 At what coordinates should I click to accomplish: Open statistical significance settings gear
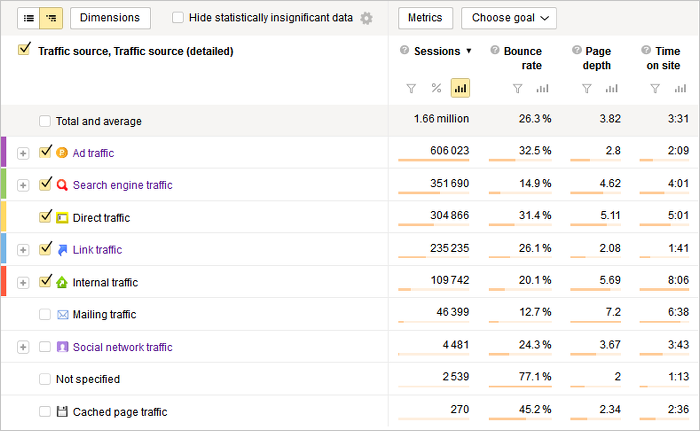click(366, 18)
